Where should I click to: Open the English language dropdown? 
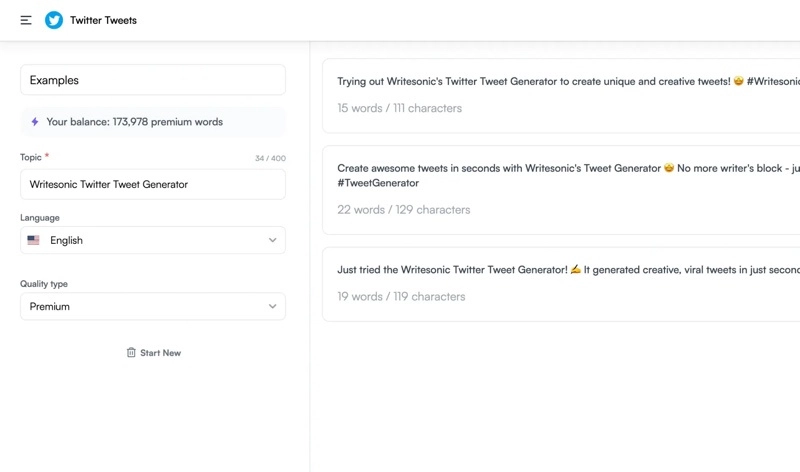152,240
